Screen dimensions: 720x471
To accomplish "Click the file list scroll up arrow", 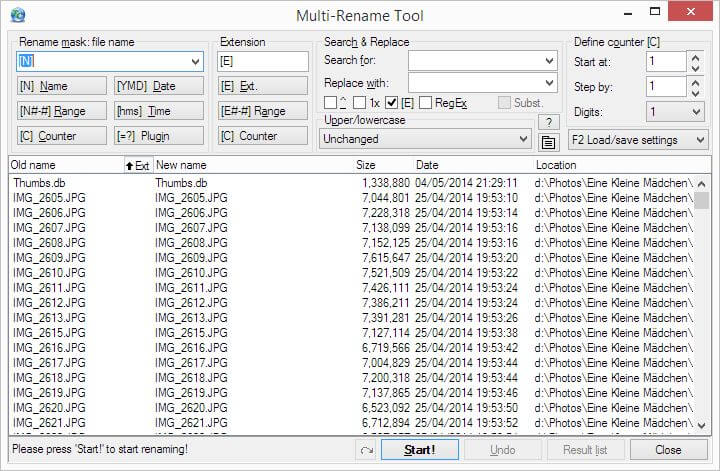I will pos(701,184).
